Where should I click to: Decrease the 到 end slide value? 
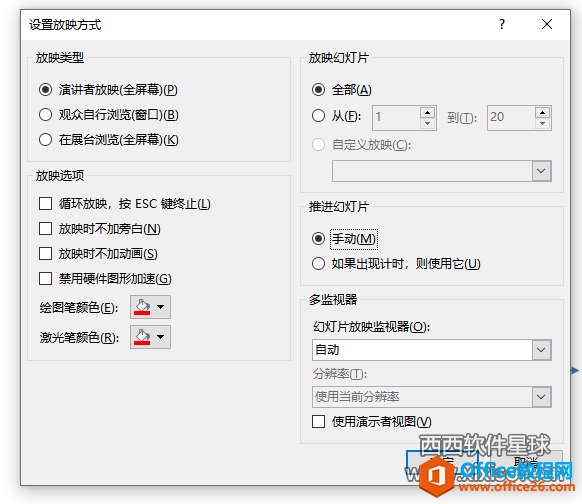pos(543,123)
